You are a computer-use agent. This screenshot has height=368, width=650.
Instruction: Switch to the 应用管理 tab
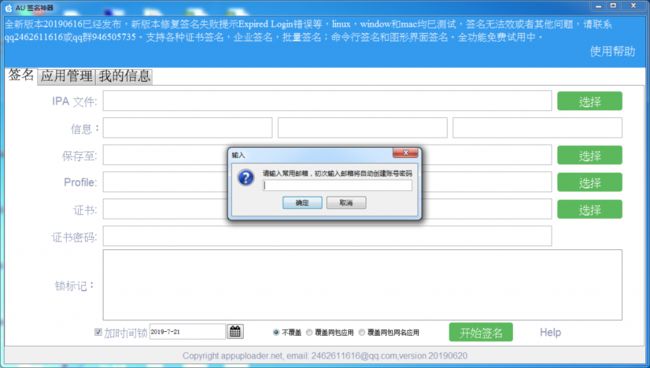[x=66, y=76]
